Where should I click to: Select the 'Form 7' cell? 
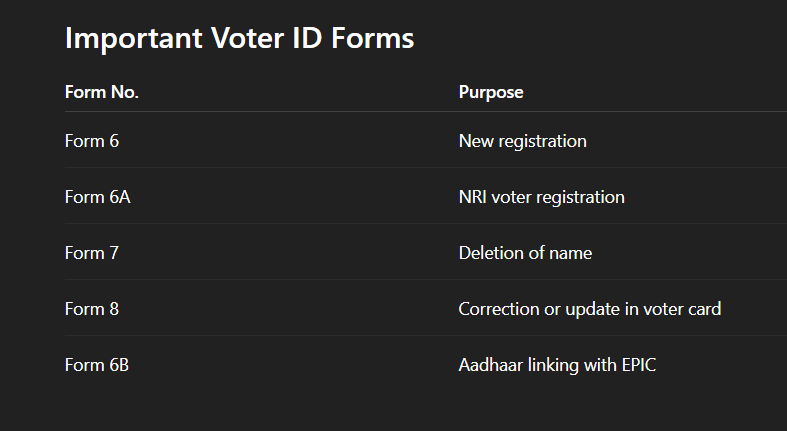pos(92,253)
